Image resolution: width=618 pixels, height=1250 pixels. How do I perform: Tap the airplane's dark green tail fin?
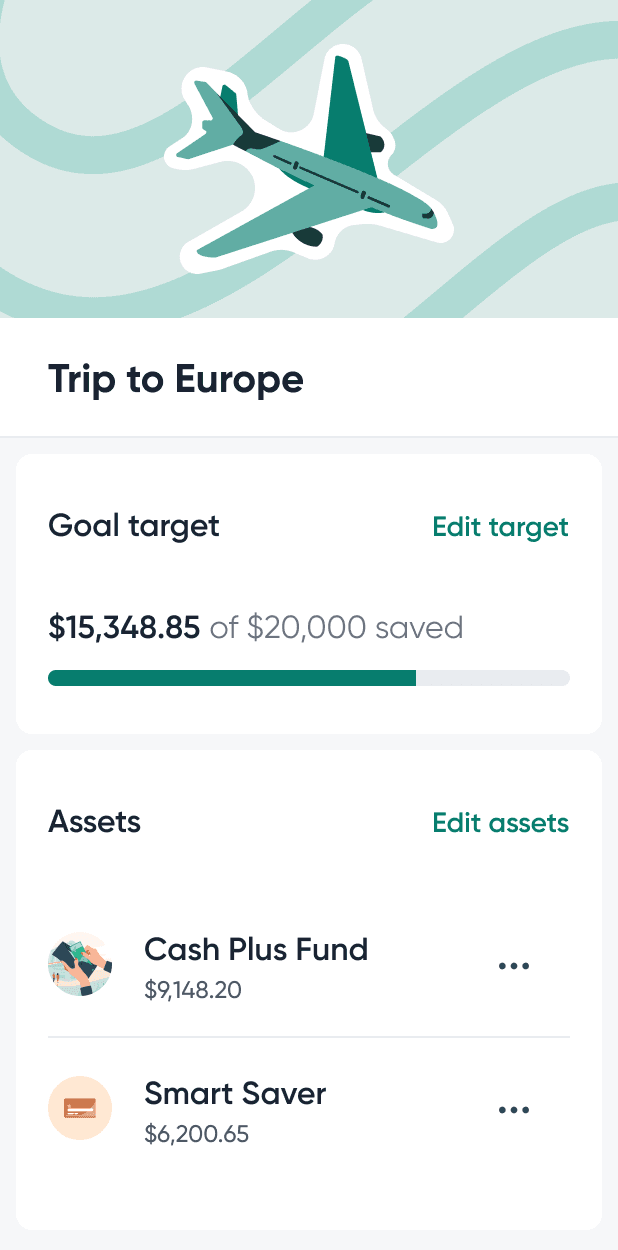pos(352,110)
